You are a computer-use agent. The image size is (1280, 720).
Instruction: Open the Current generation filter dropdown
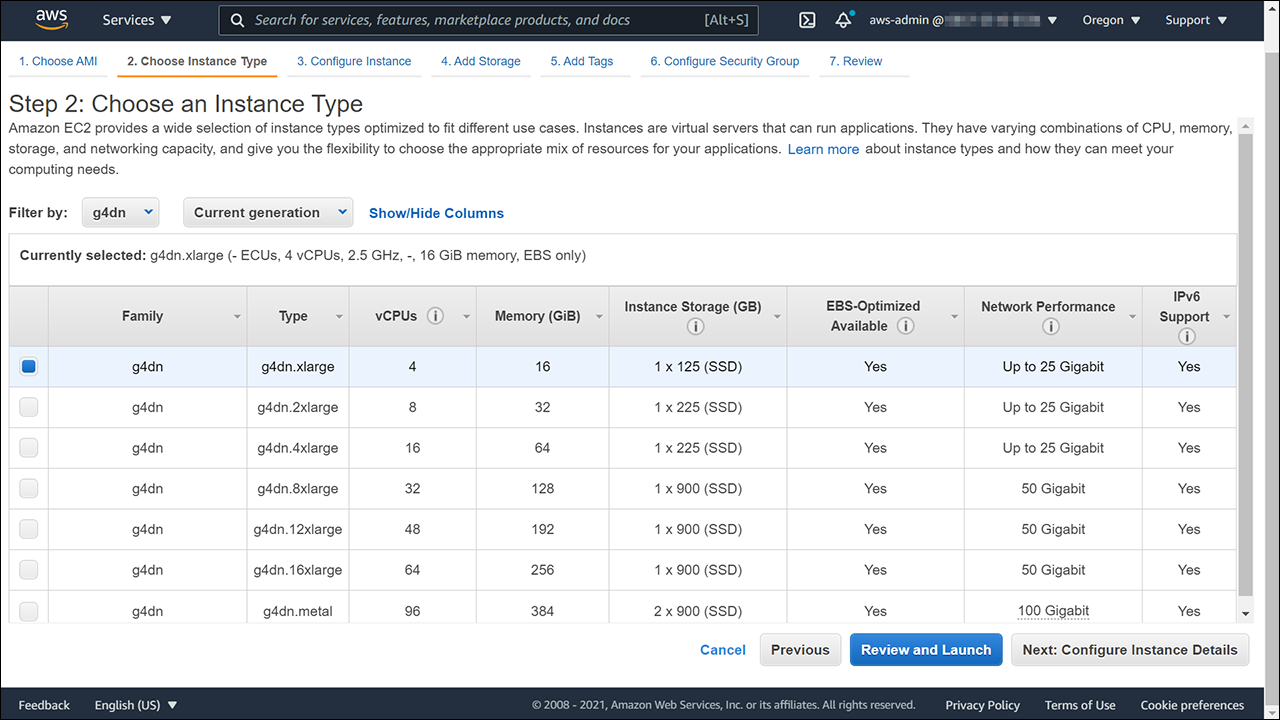coord(268,212)
